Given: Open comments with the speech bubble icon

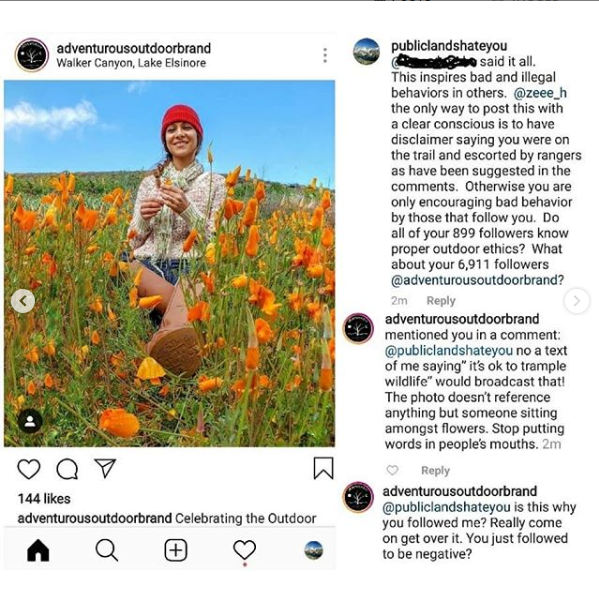Looking at the screenshot, I should coord(67,469).
